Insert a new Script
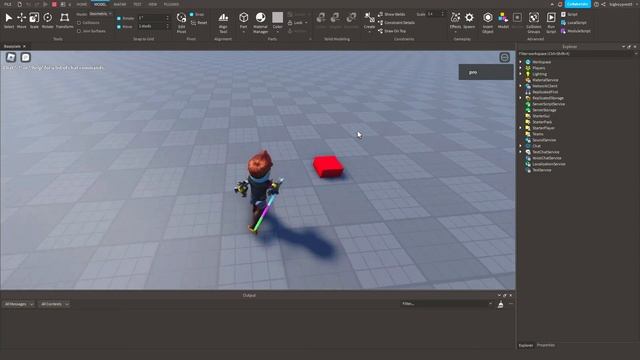The width and height of the screenshot is (640, 360). click(570, 14)
